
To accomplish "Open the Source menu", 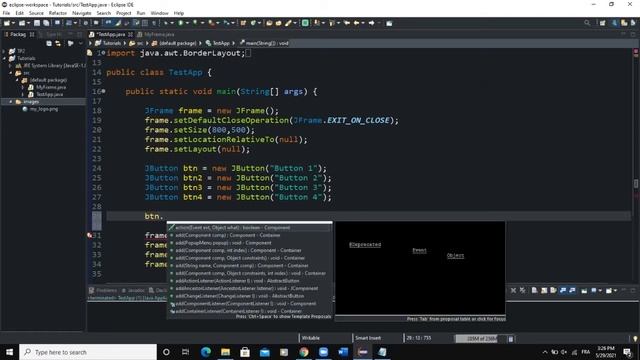I will click(x=36, y=13).
